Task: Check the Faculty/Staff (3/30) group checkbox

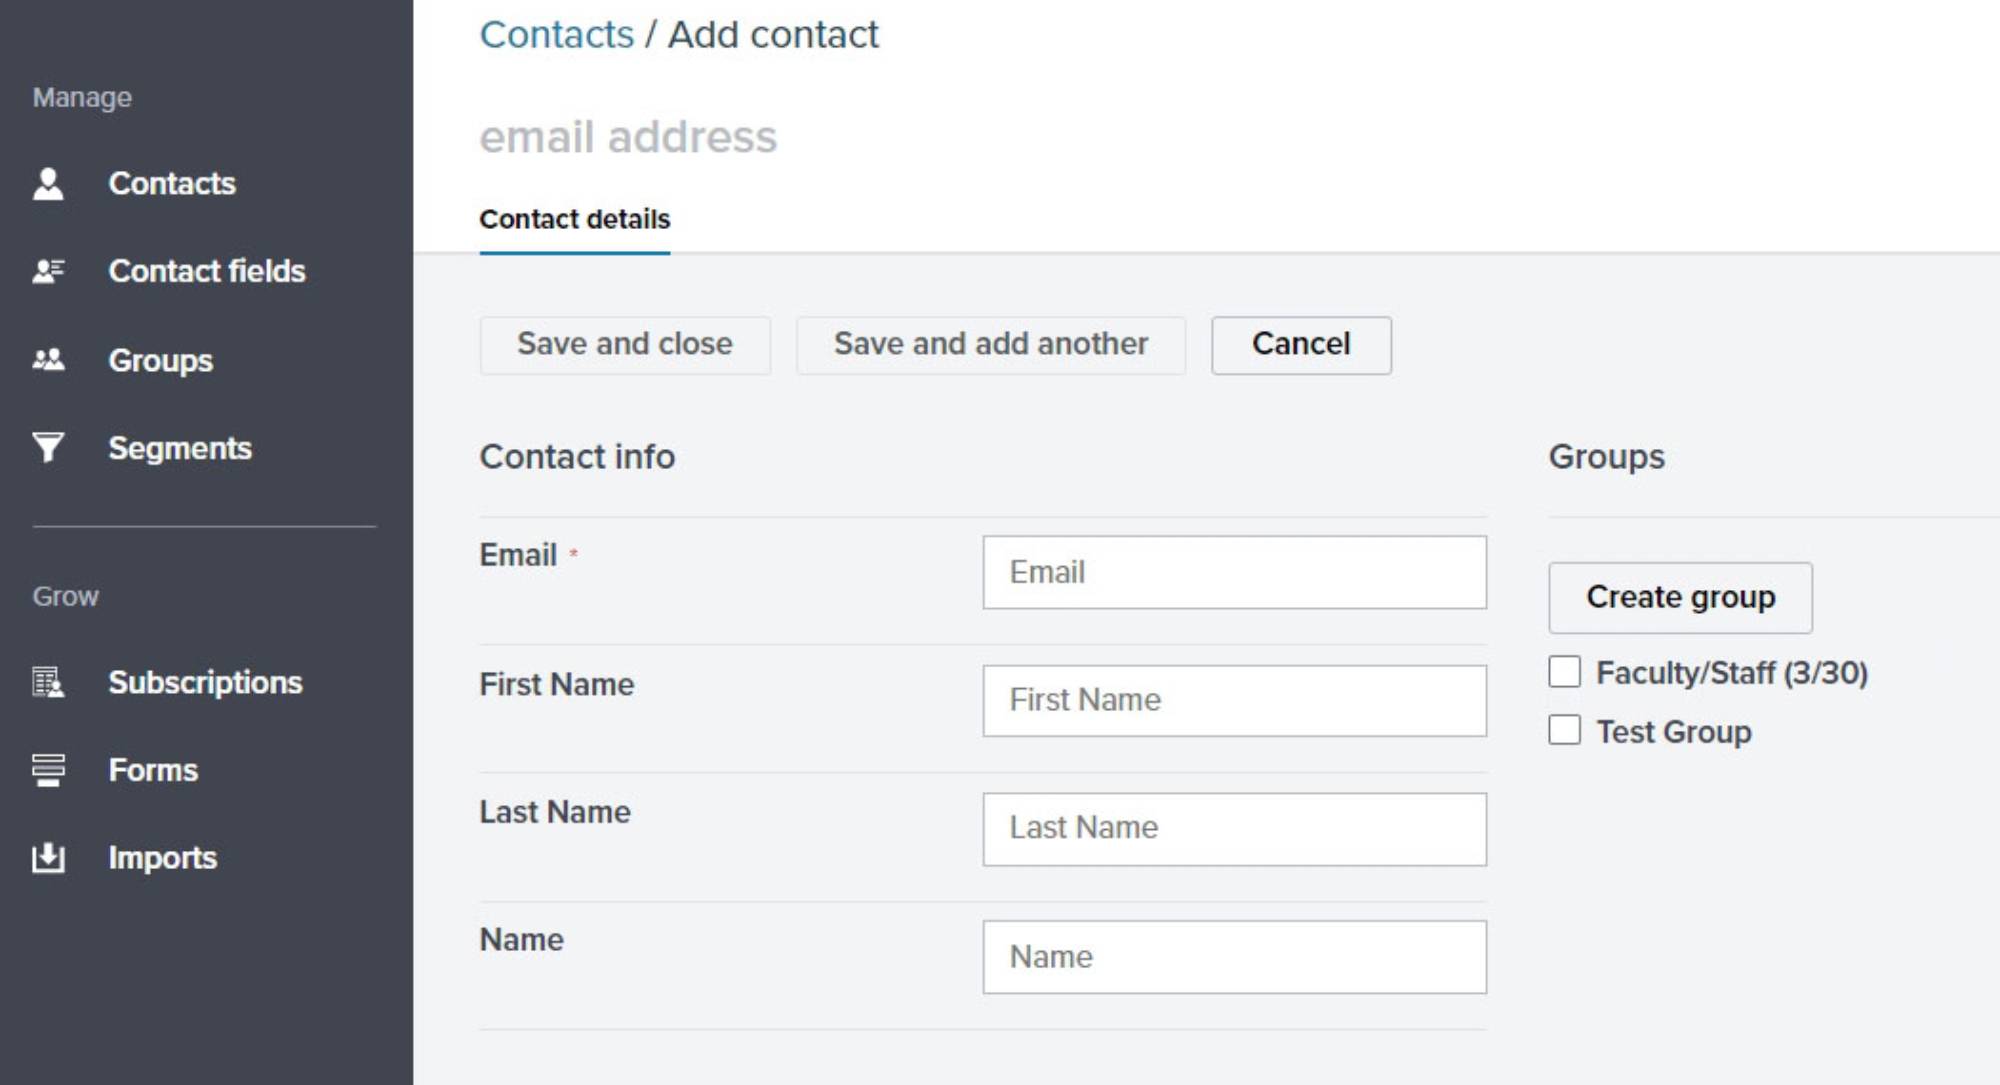Action: pyautogui.click(x=1564, y=672)
